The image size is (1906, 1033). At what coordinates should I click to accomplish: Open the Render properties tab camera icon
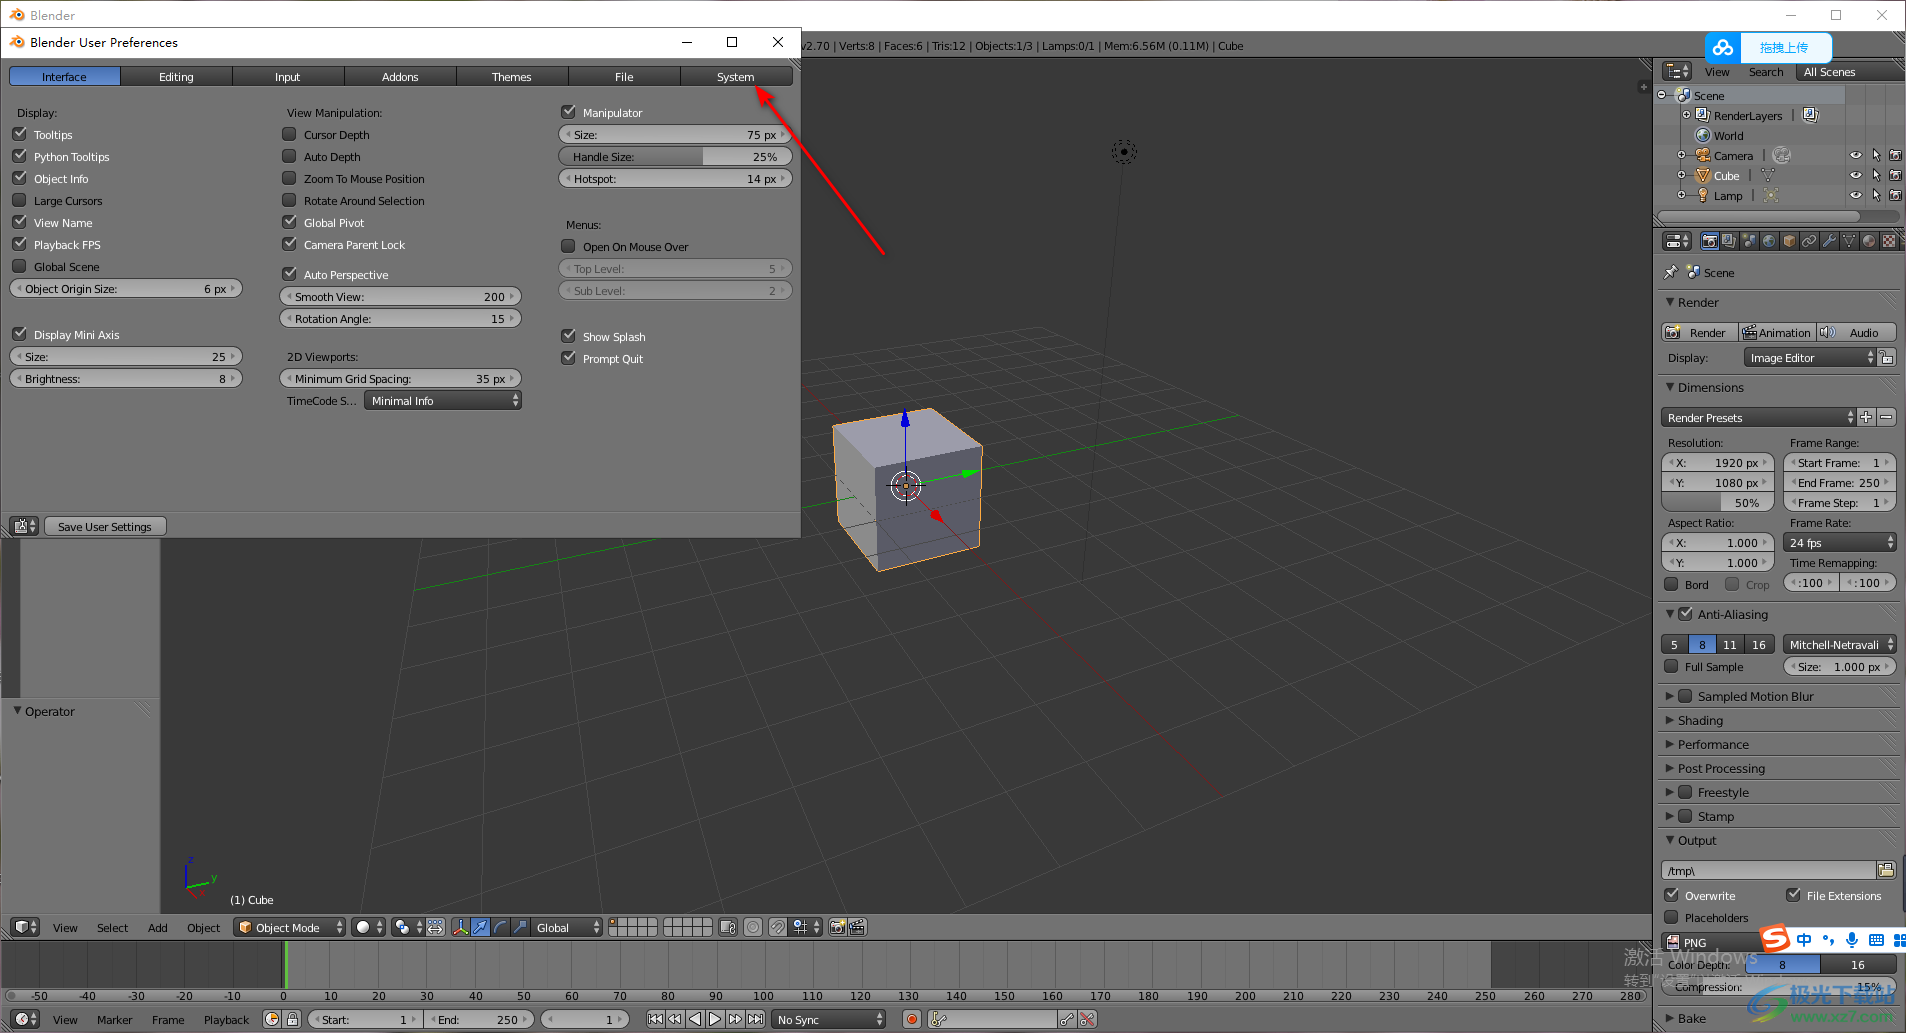(1710, 241)
